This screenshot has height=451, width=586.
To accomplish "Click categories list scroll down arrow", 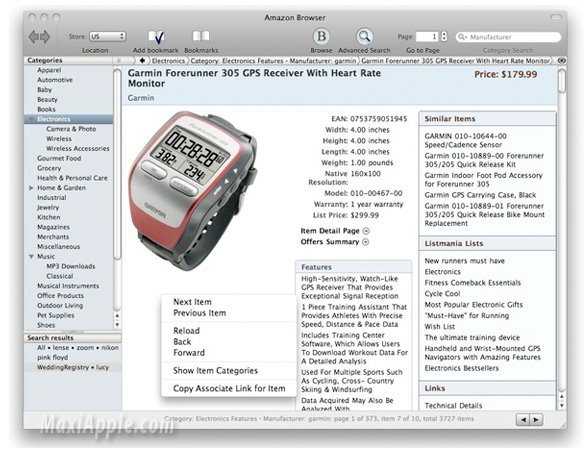I will pyautogui.click(x=117, y=325).
